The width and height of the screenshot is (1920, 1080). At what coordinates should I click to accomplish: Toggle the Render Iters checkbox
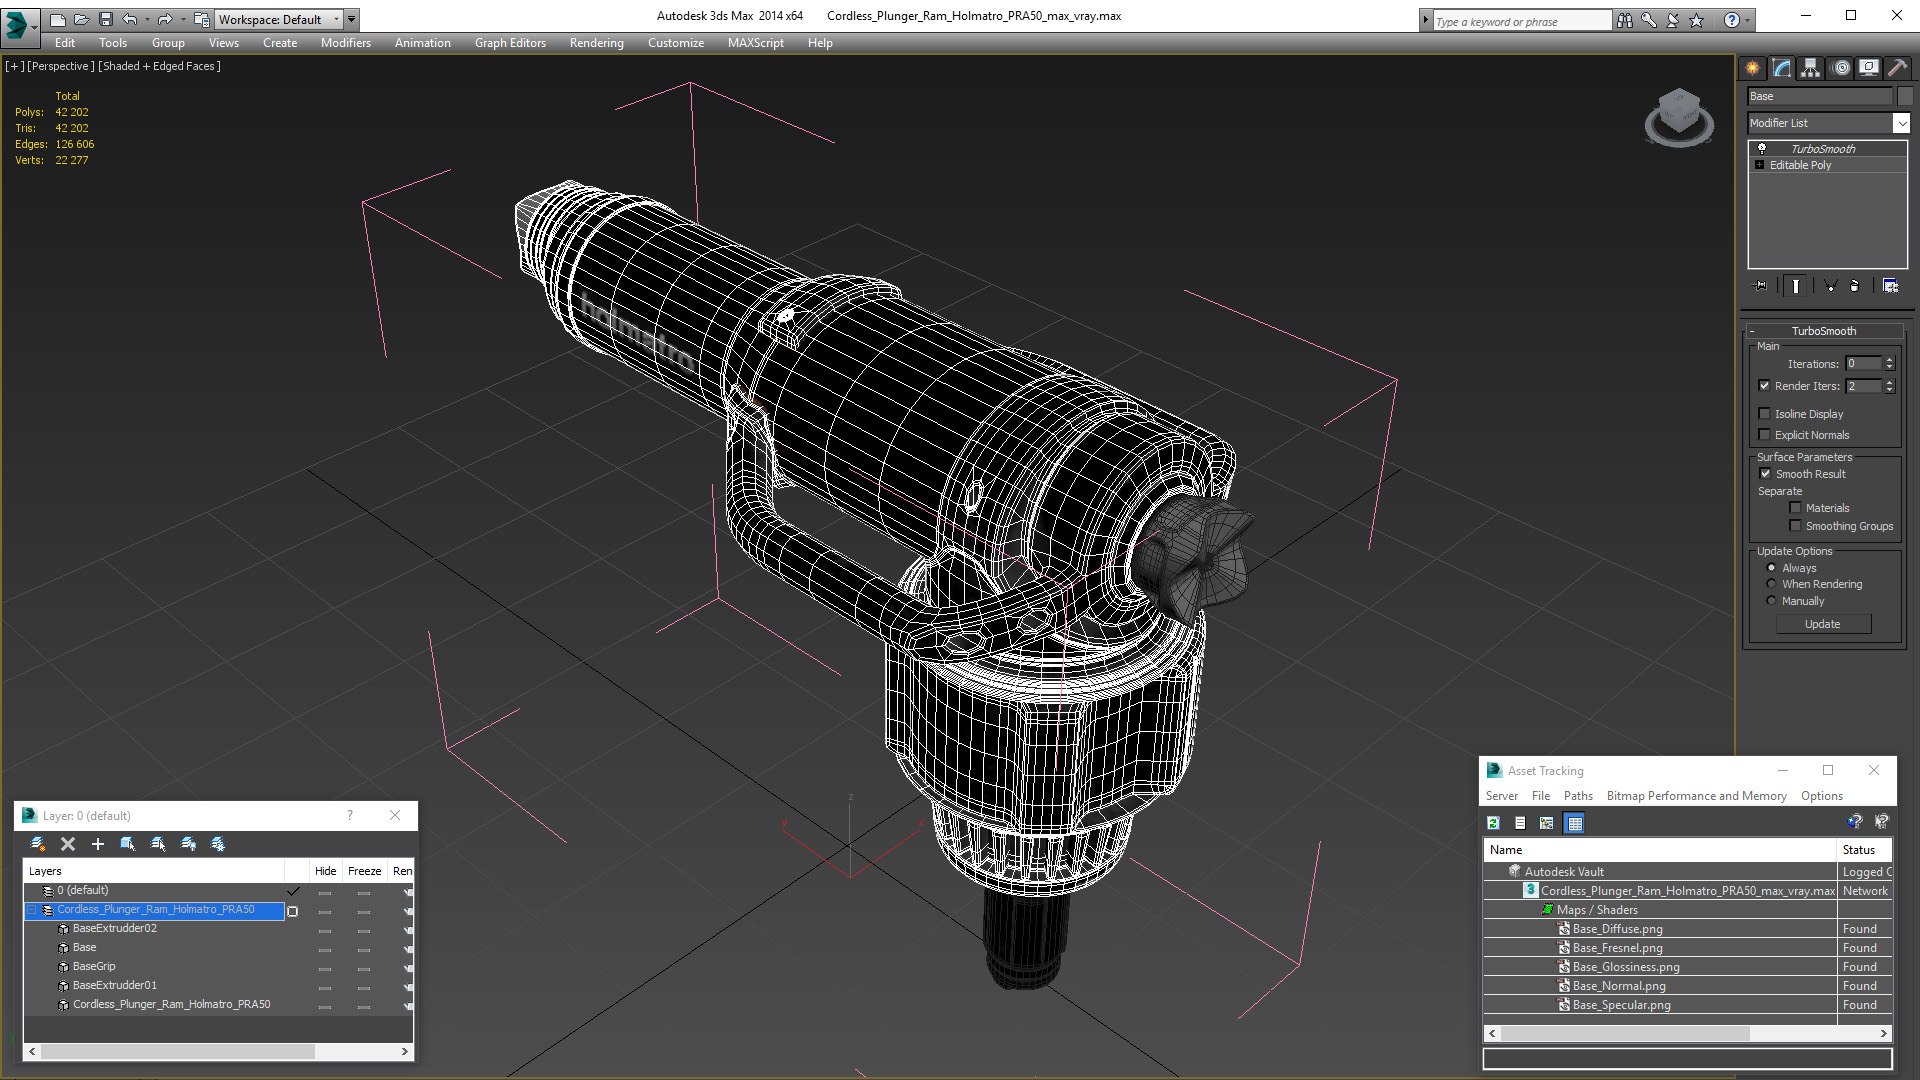tap(1765, 386)
